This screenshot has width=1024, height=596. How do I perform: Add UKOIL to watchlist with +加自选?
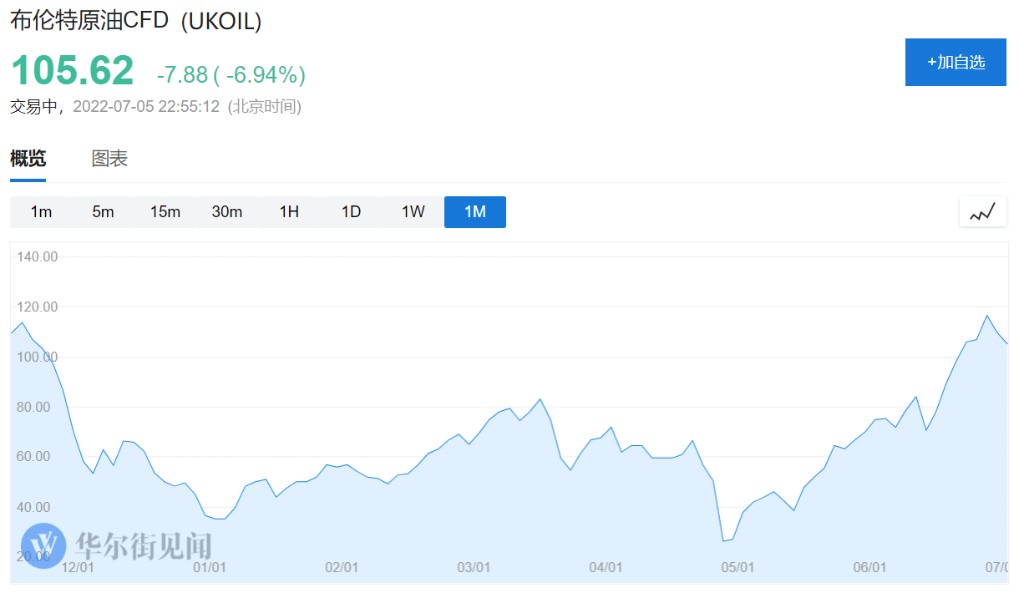click(955, 62)
